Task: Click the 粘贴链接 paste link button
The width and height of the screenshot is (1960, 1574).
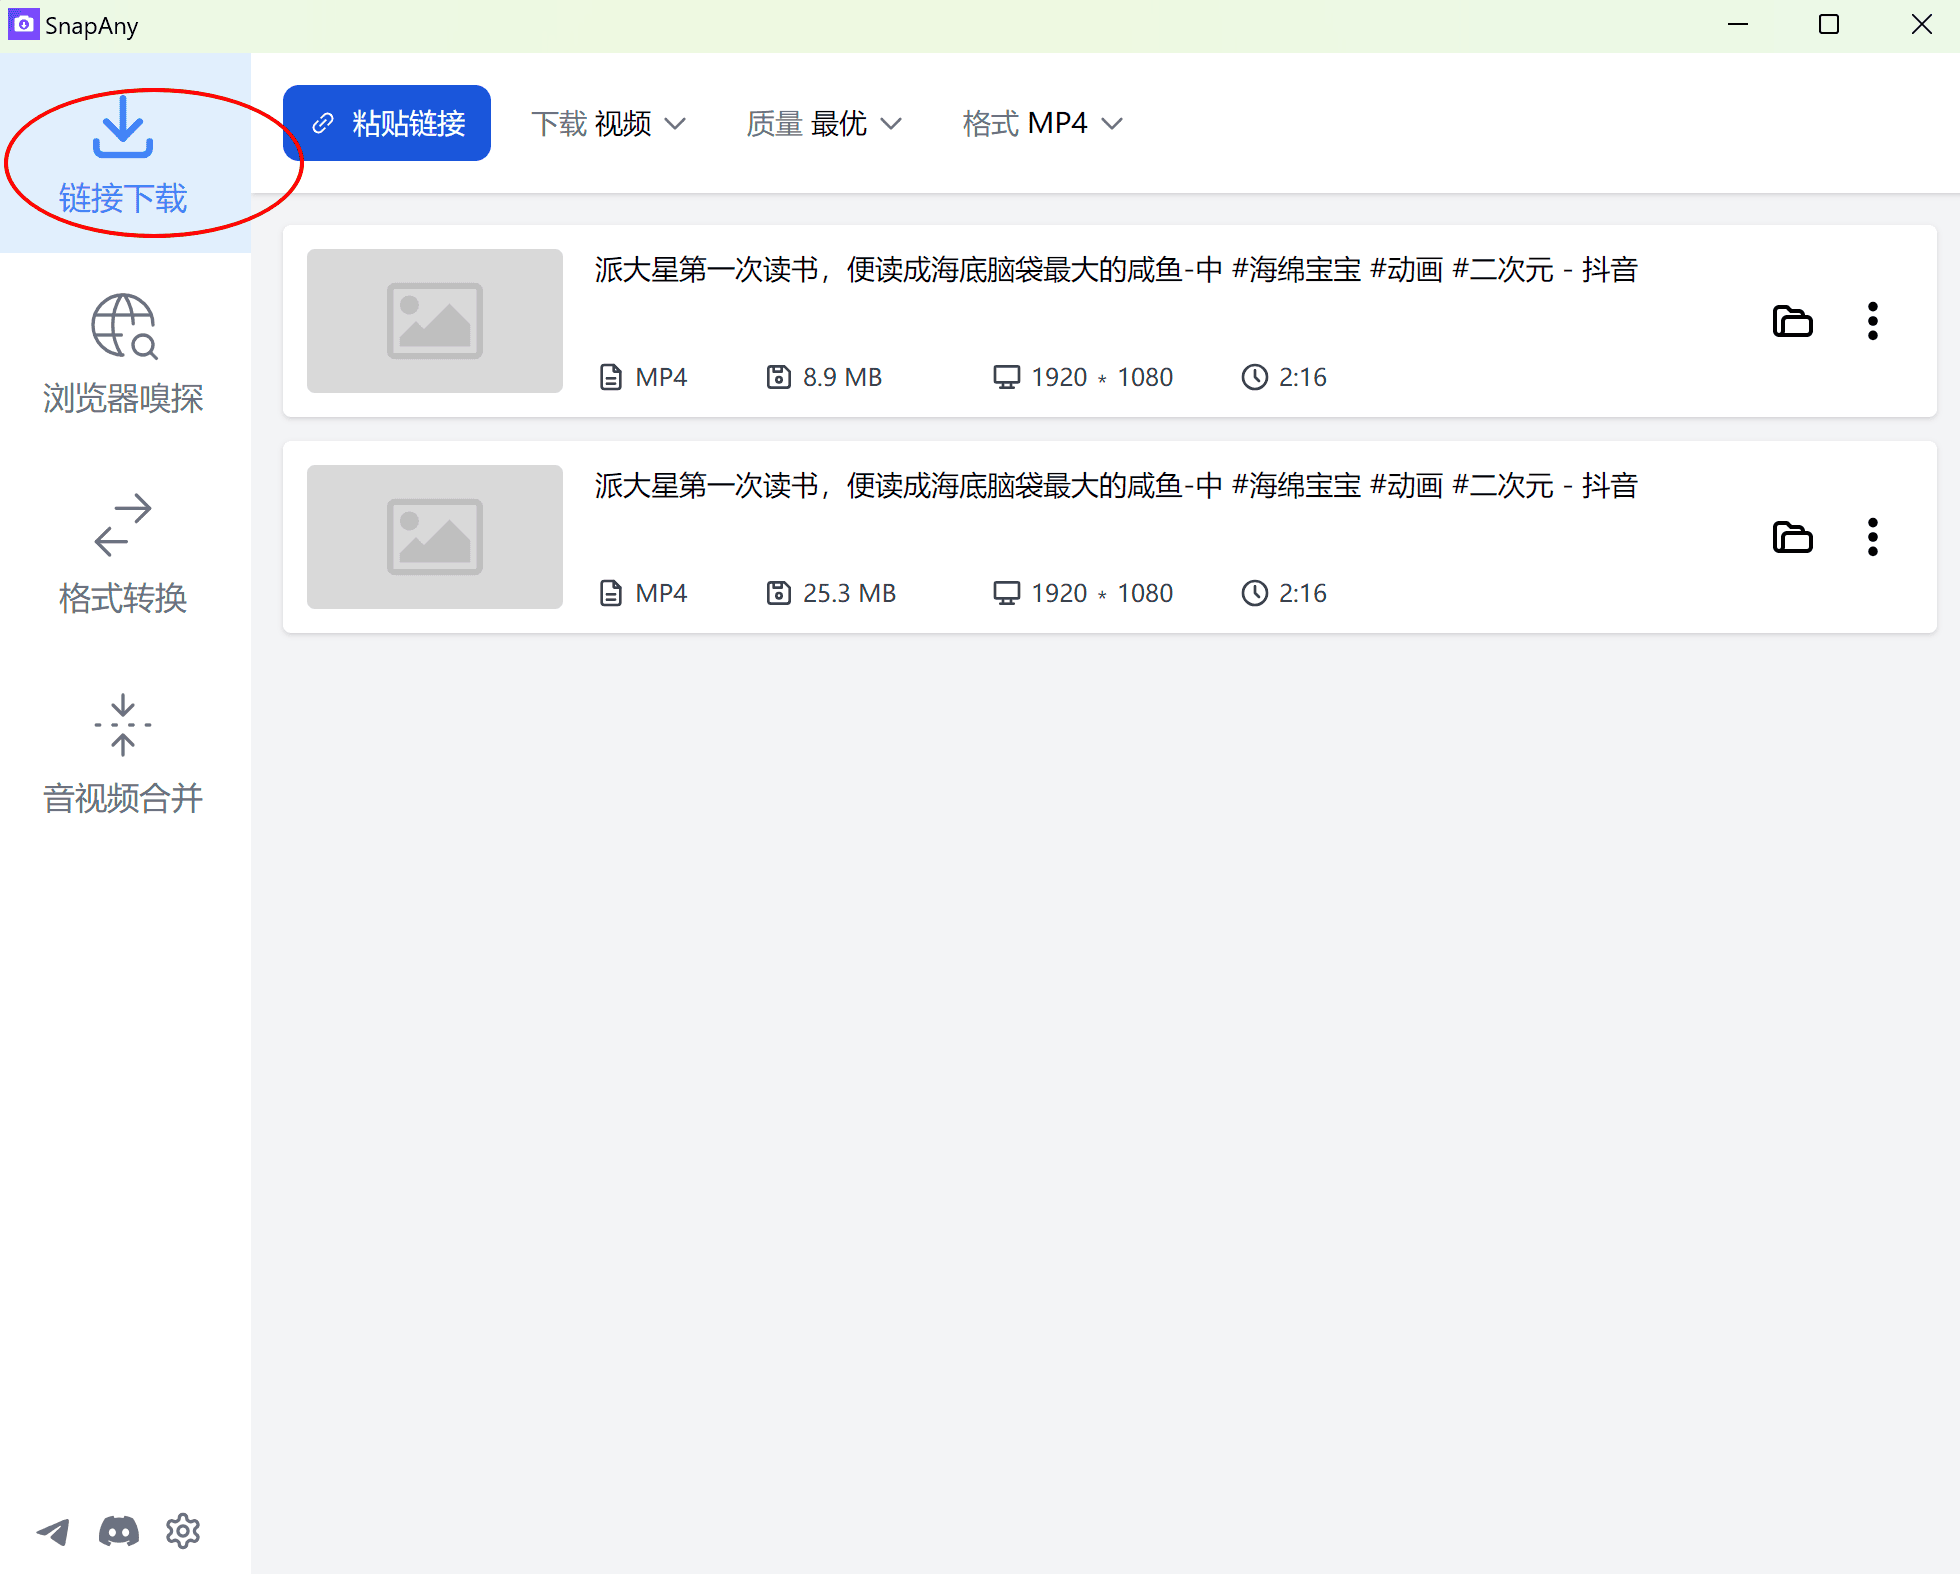Action: pyautogui.click(x=386, y=122)
